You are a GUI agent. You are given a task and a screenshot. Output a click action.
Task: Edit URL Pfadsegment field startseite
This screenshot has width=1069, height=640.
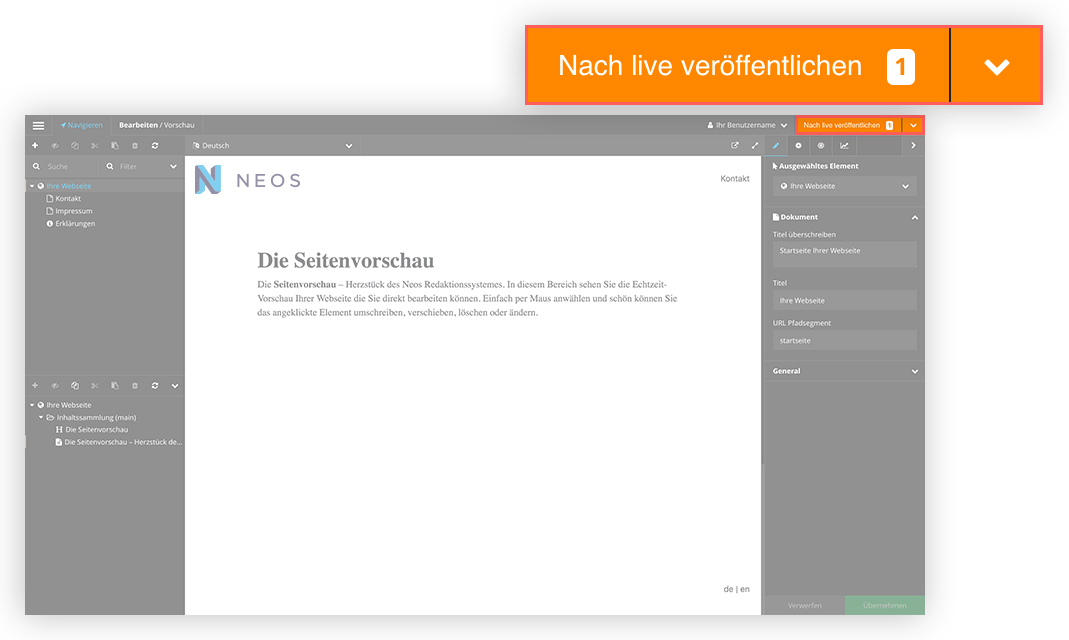[x=845, y=341]
